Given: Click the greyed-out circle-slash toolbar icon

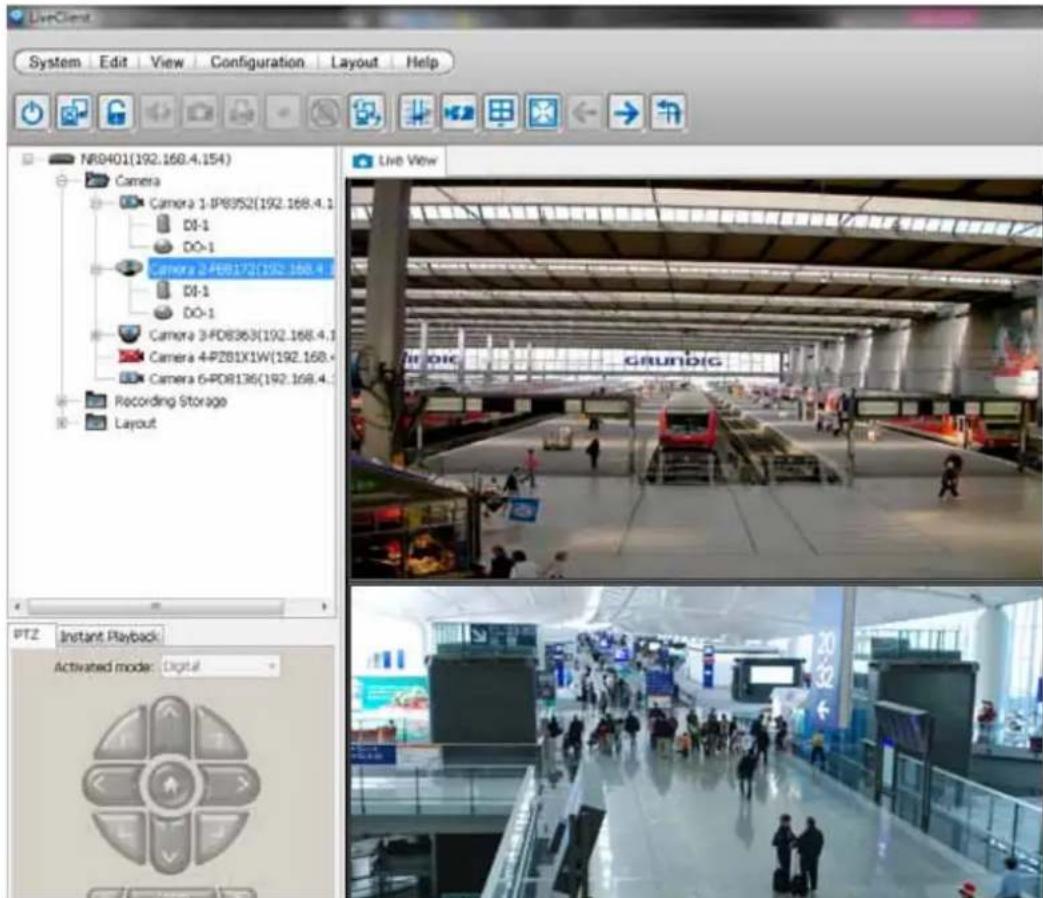Looking at the screenshot, I should pyautogui.click(x=324, y=112).
